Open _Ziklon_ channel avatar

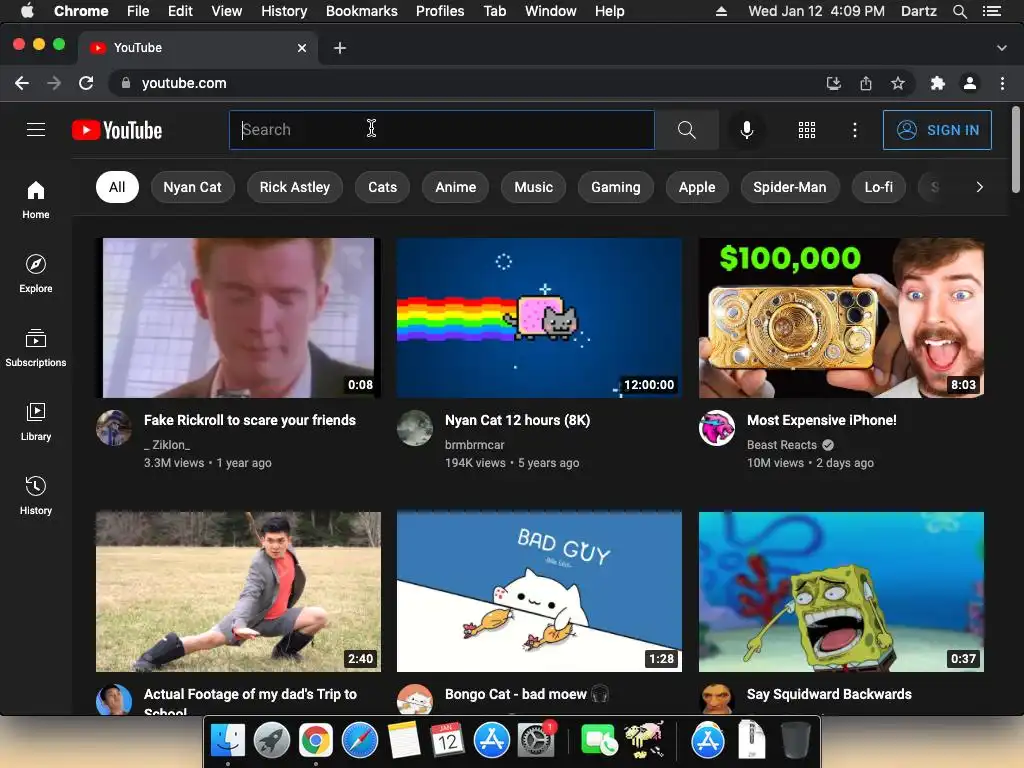click(x=114, y=428)
